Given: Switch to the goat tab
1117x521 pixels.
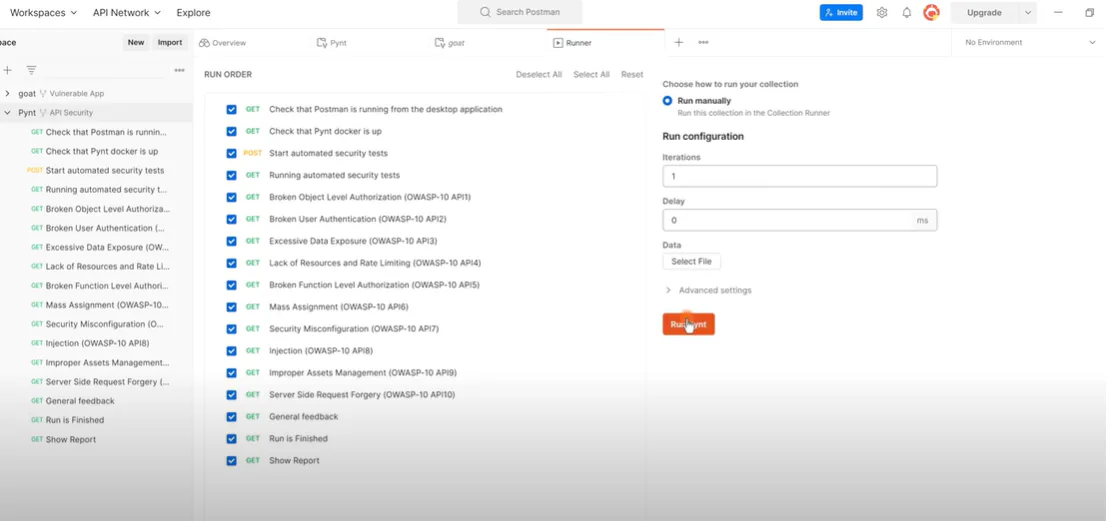Looking at the screenshot, I should (x=450, y=43).
